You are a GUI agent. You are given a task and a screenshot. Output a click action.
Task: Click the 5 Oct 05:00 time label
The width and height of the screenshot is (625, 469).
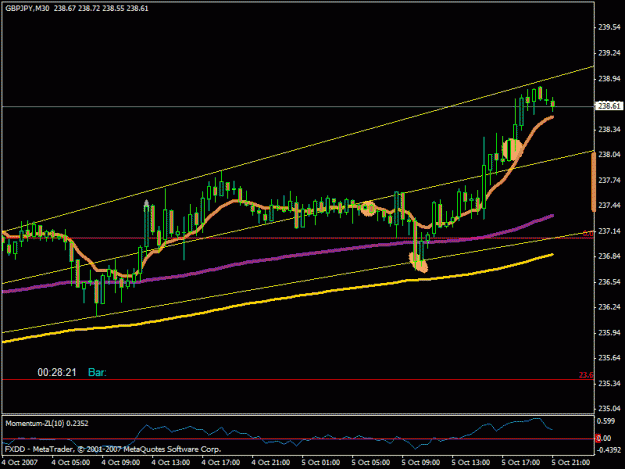coord(371,463)
